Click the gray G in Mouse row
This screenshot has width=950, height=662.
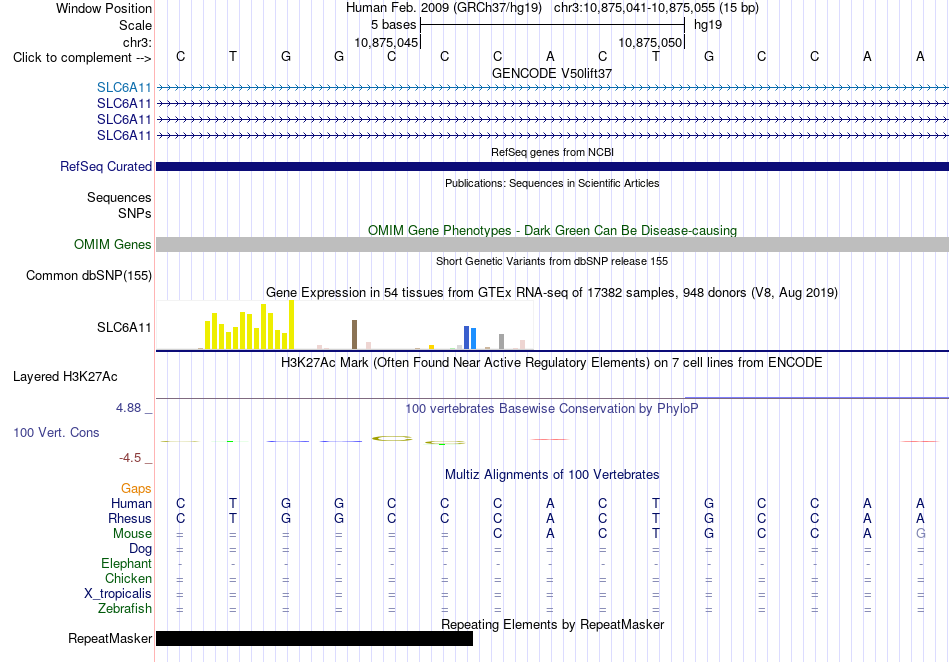coord(920,534)
